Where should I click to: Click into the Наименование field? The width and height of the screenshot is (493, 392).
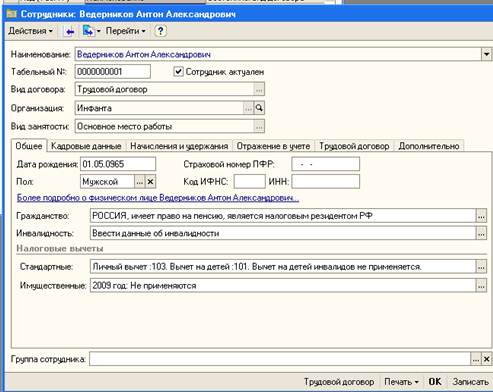pyautogui.click(x=278, y=54)
